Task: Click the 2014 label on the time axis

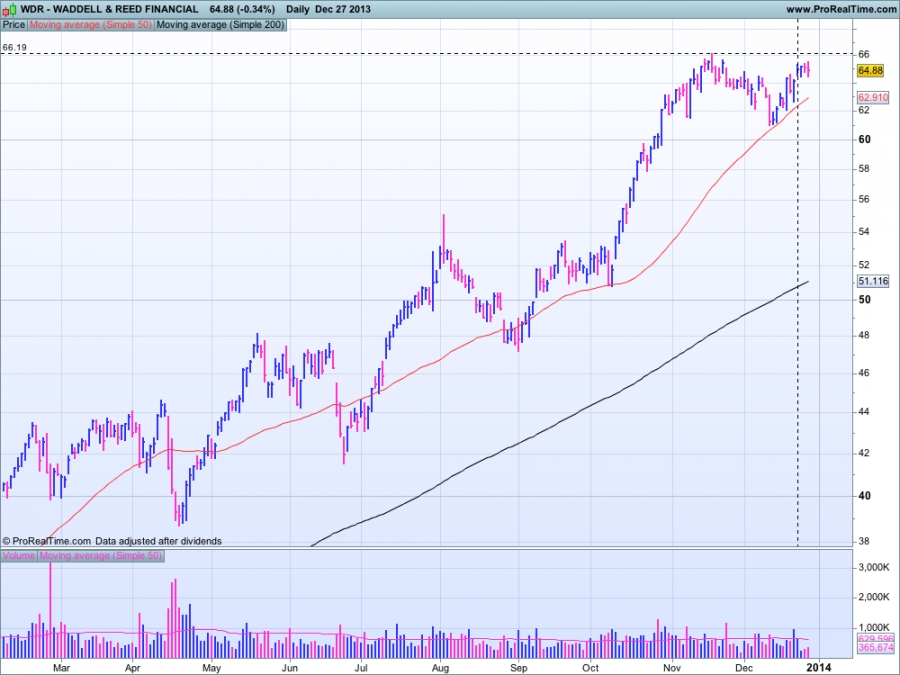Action: tap(818, 667)
